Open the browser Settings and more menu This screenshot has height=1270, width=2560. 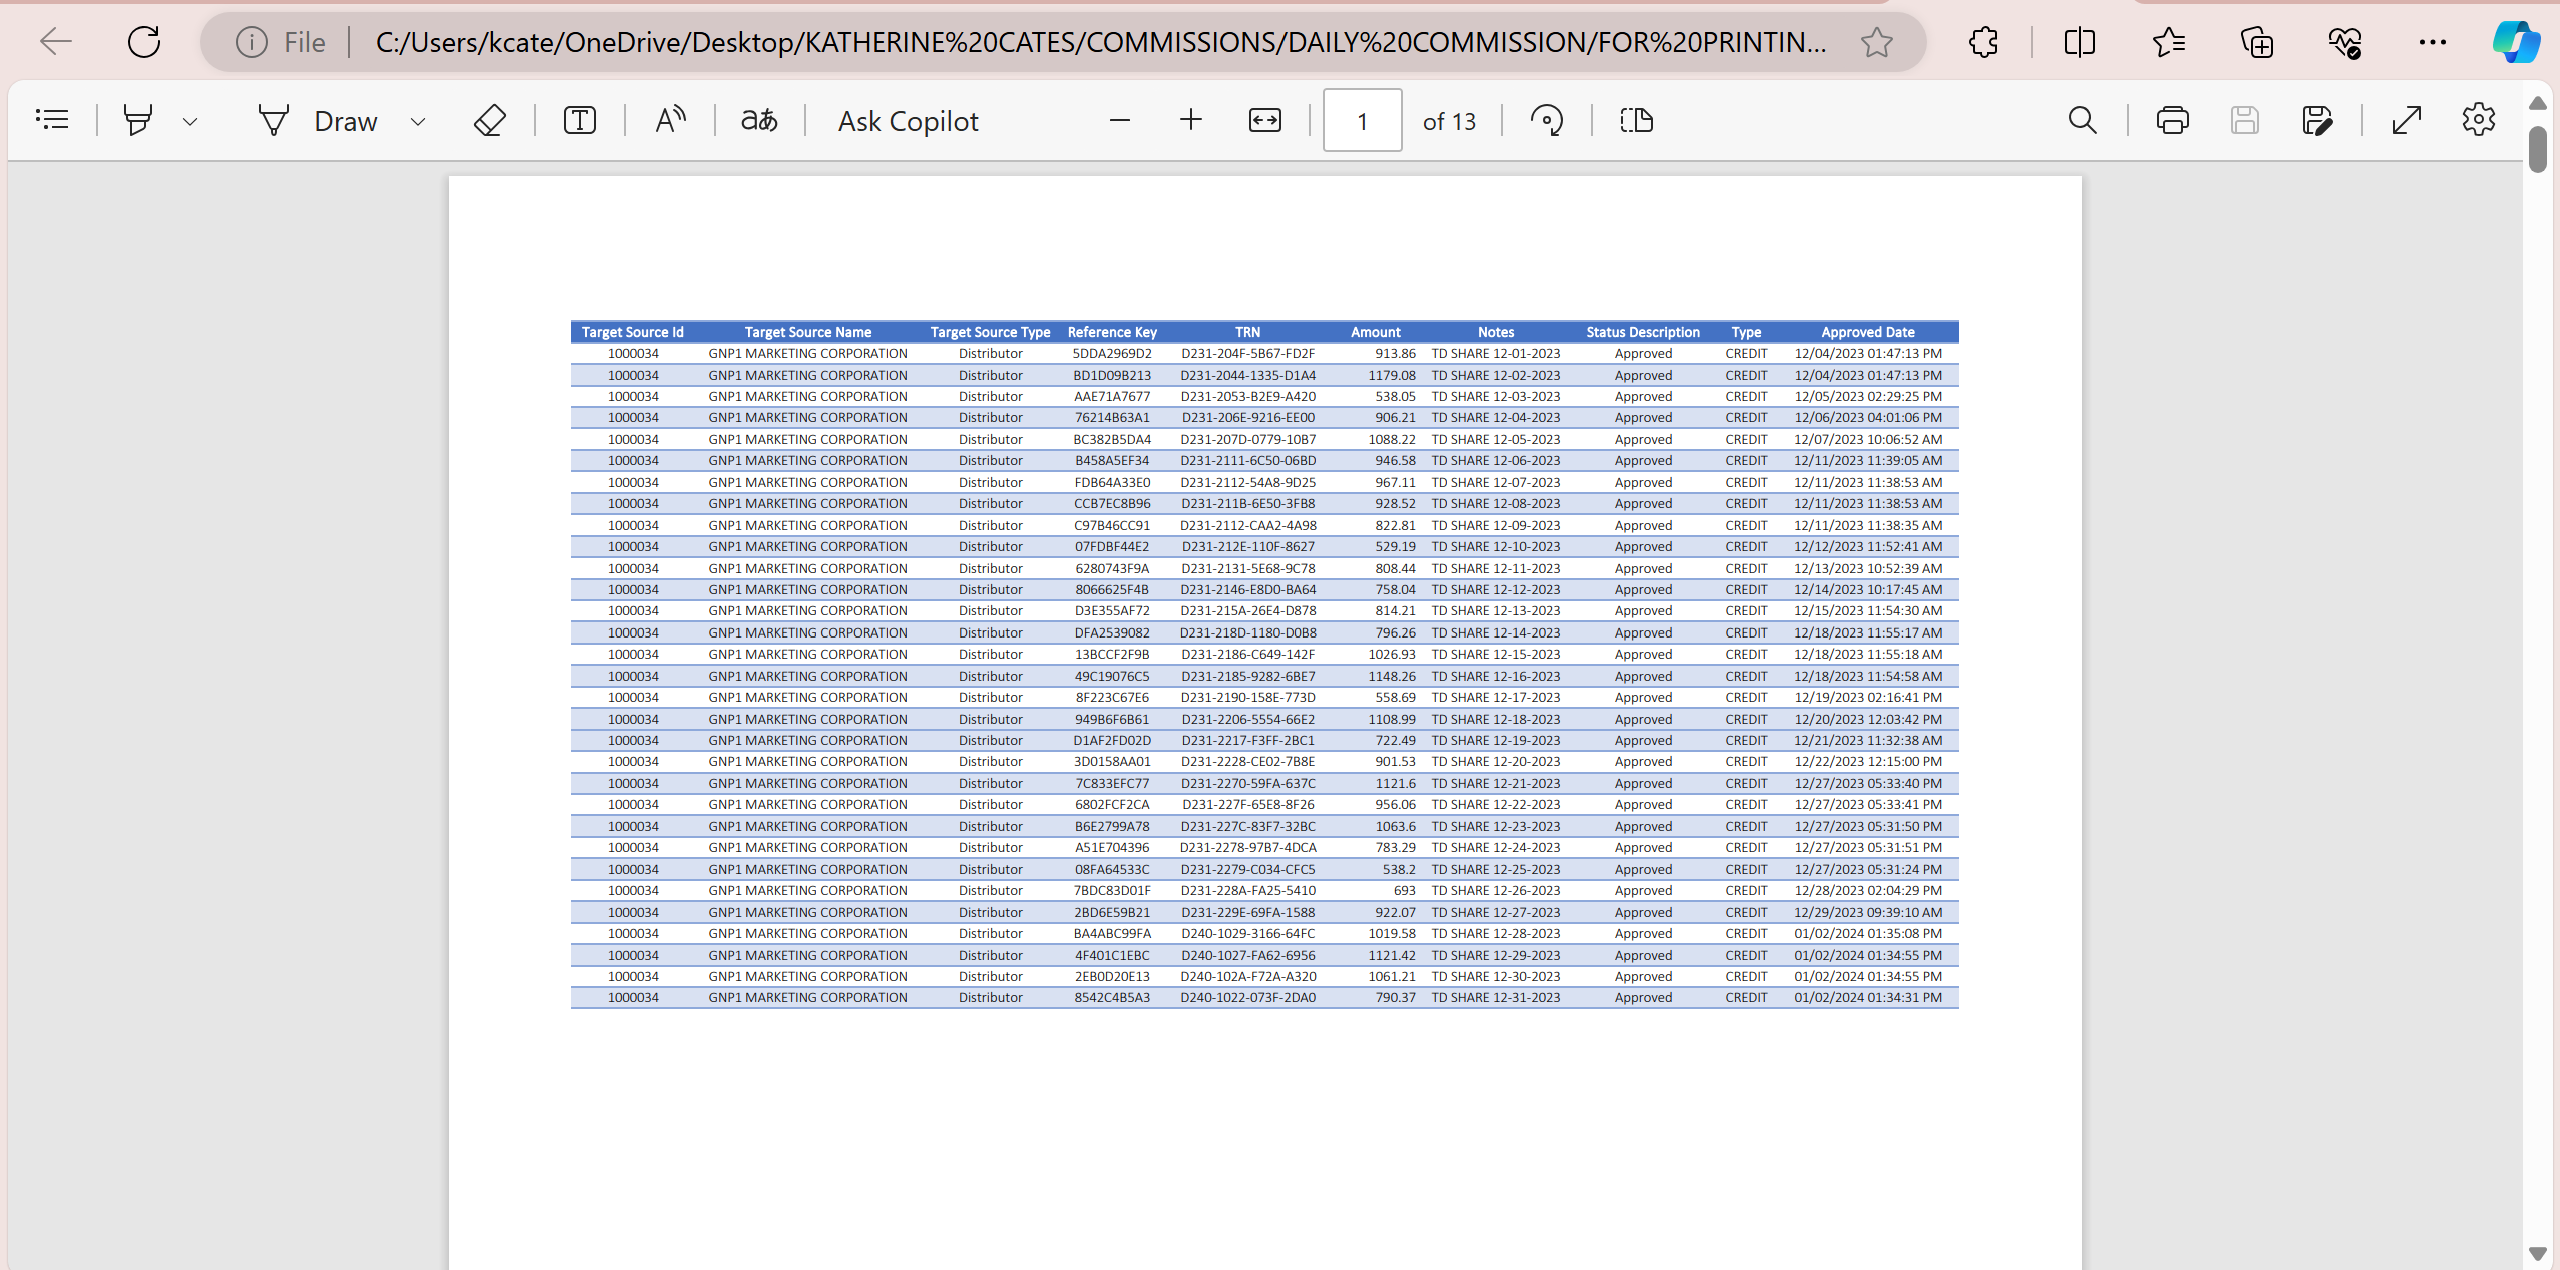(x=2432, y=42)
